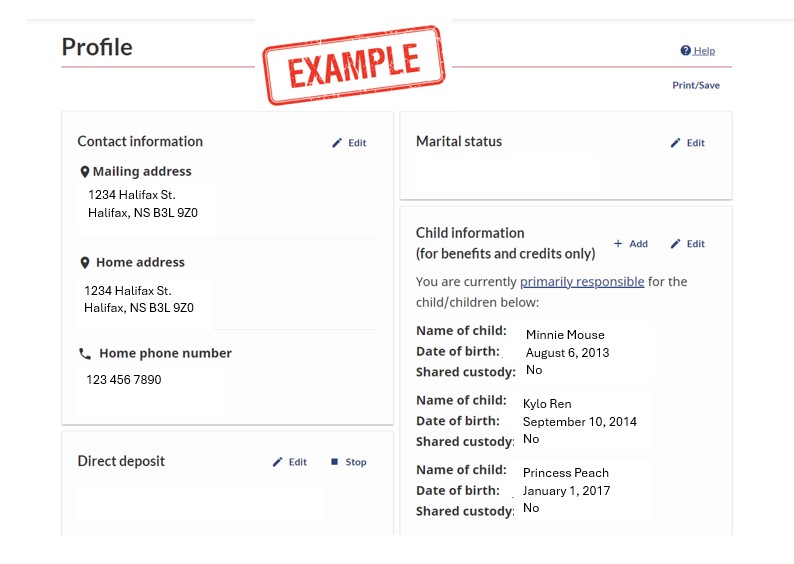Click the Profile page heading
This screenshot has width=794, height=564.
[x=97, y=47]
